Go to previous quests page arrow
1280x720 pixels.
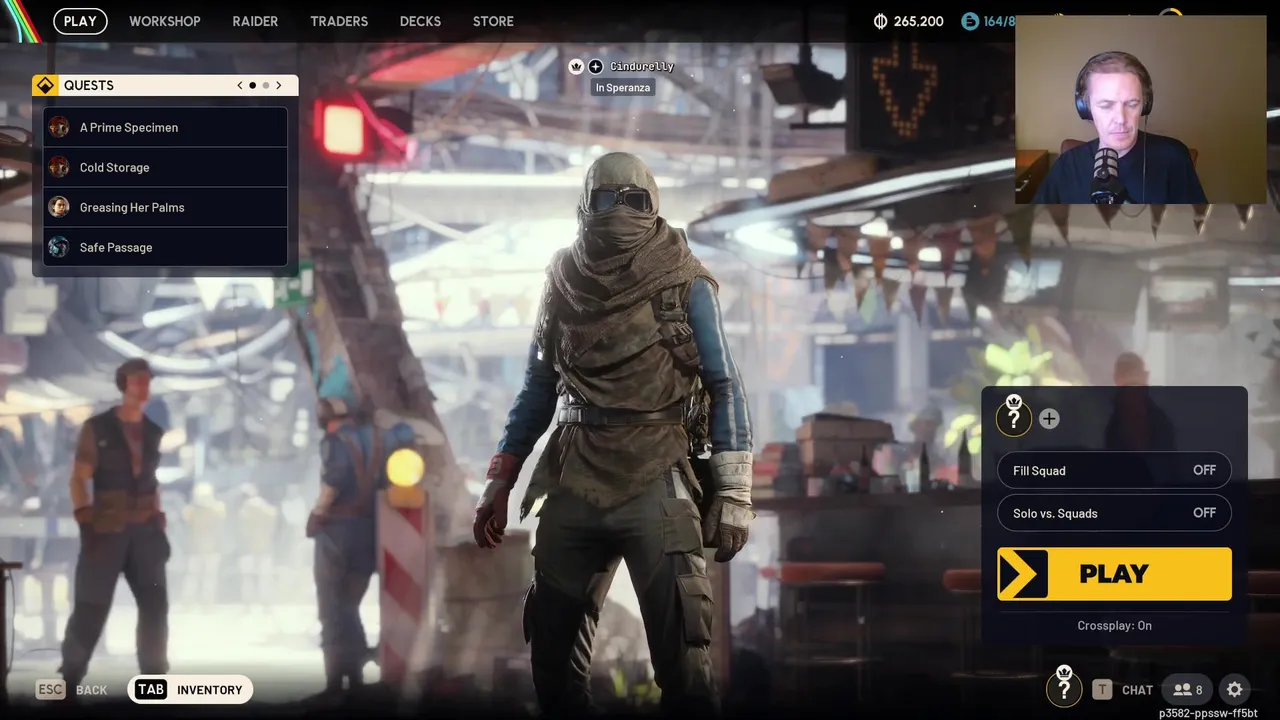click(240, 85)
